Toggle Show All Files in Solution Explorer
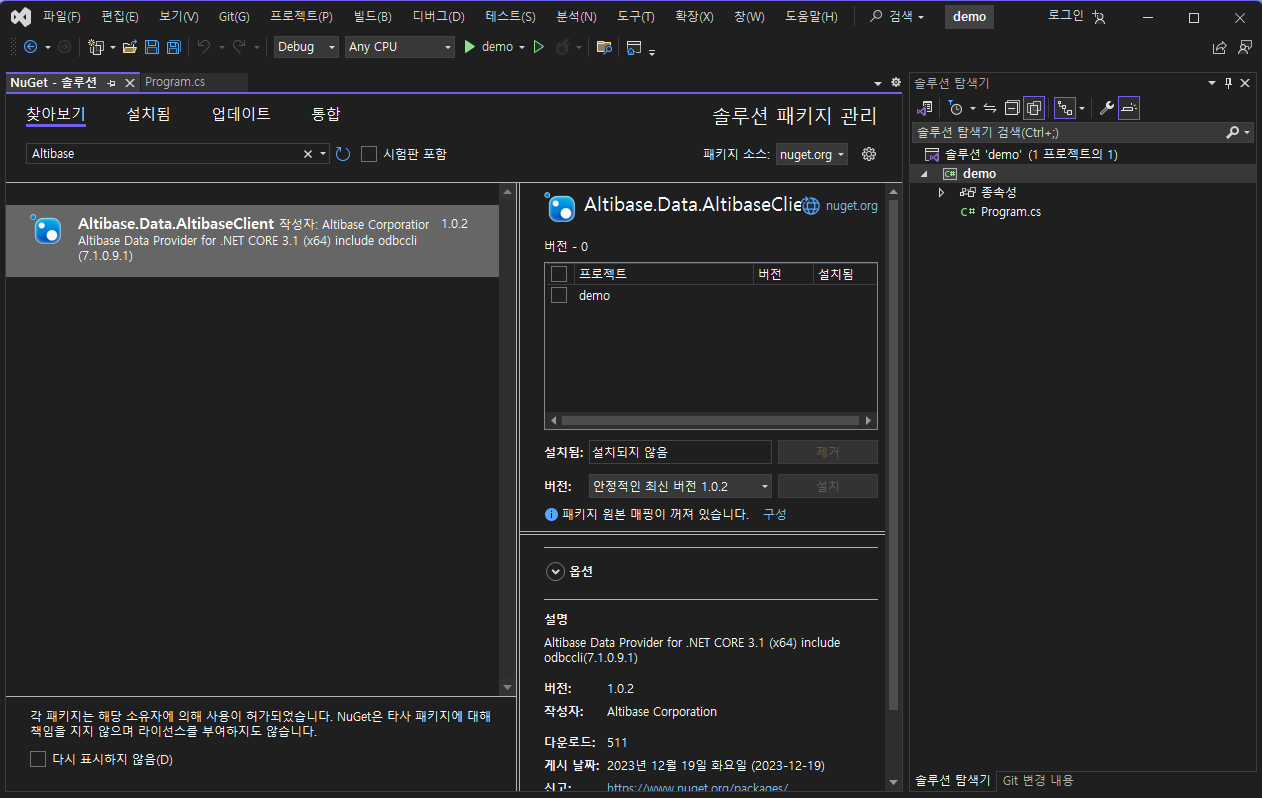 (1034, 108)
